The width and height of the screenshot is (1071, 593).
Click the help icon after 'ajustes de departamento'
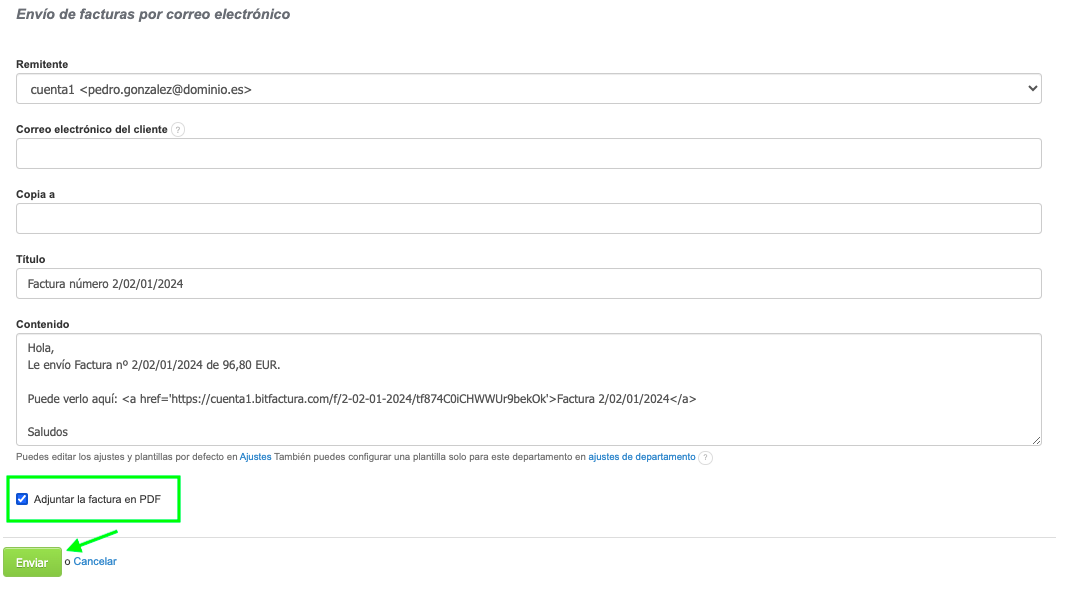pyautogui.click(x=706, y=457)
